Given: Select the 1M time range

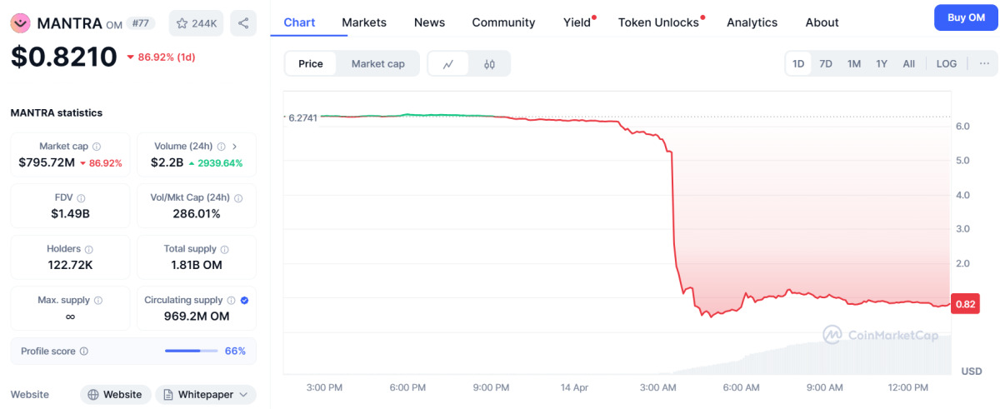Looking at the screenshot, I should point(854,64).
